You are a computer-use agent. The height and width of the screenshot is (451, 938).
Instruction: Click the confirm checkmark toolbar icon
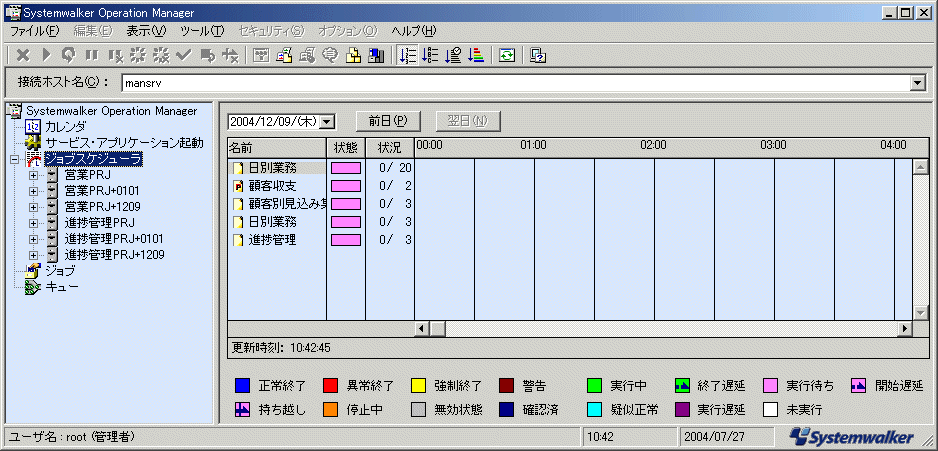pyautogui.click(x=184, y=56)
